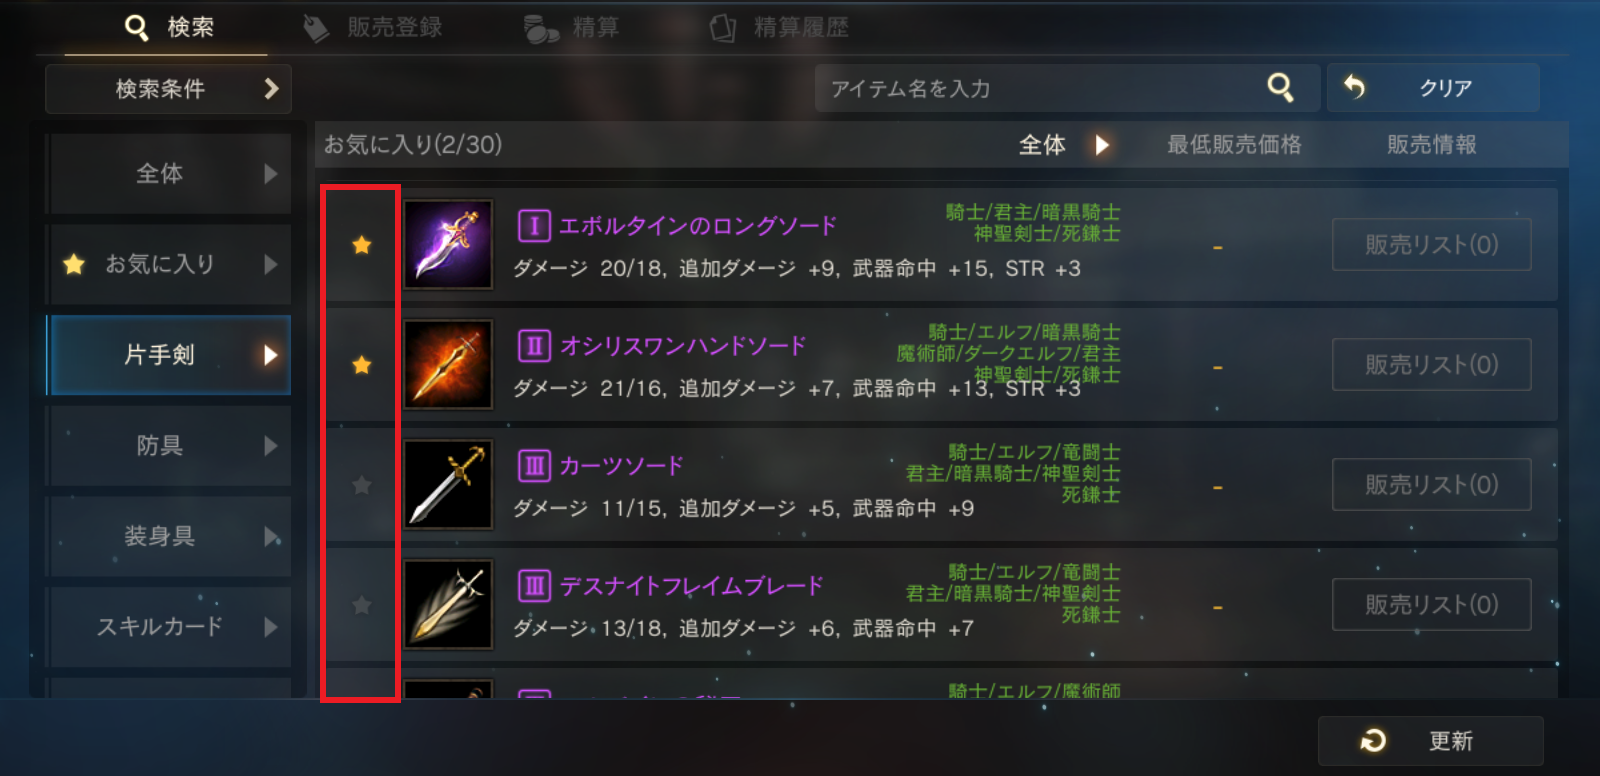Mark デスナイトフレイムブレード as favorite
Viewport: 1600px width, 776px height.
point(362,605)
